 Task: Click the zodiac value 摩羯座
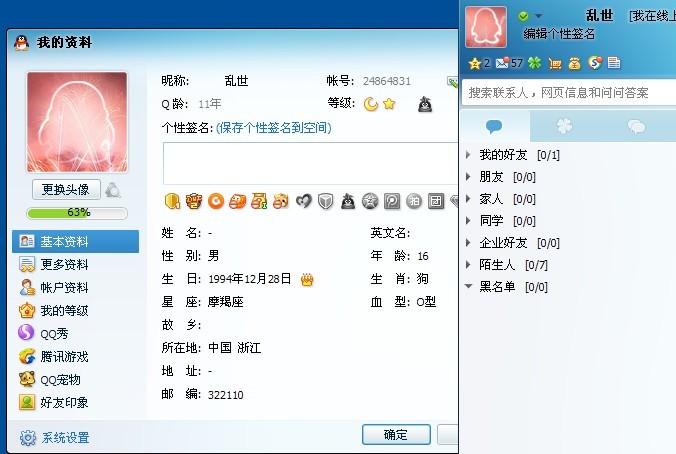coord(225,302)
